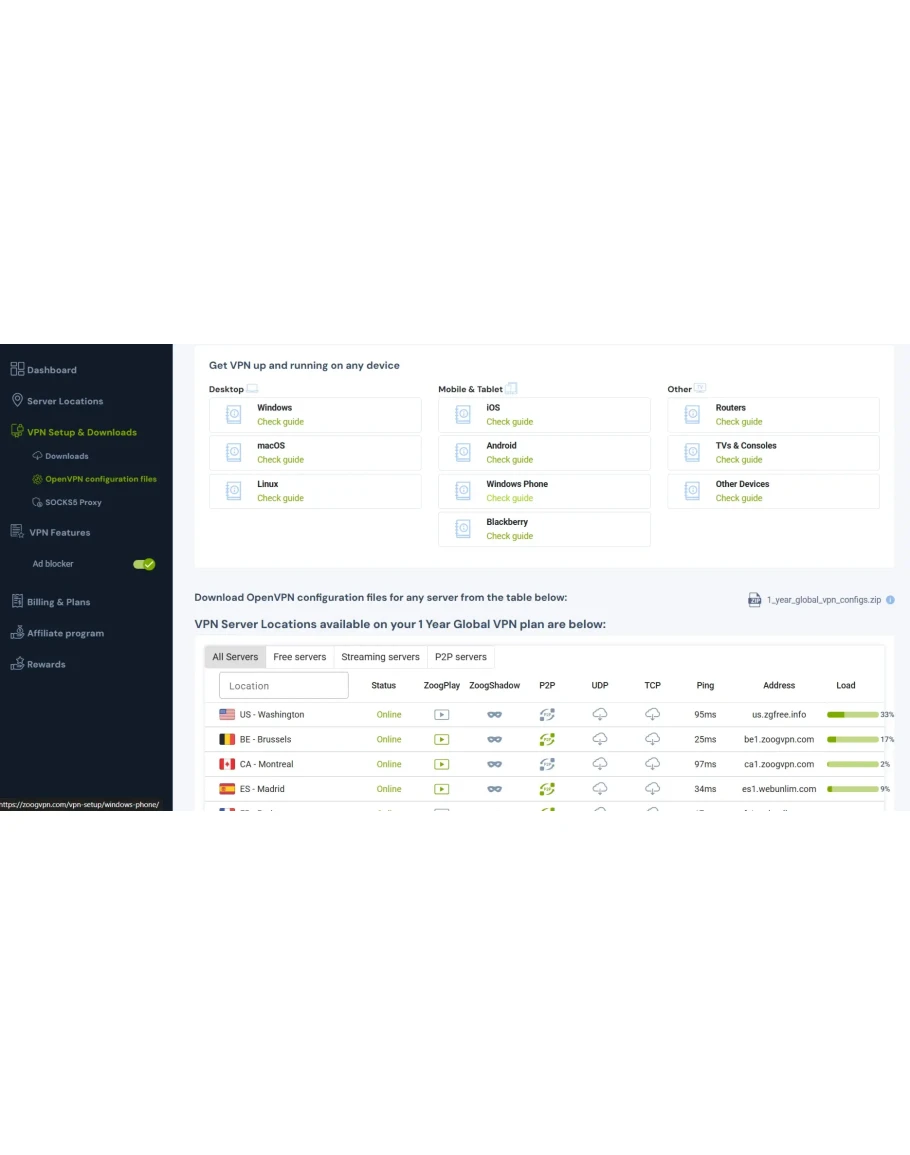
Task: Click the Server Locations pin icon
Action: pos(17,401)
